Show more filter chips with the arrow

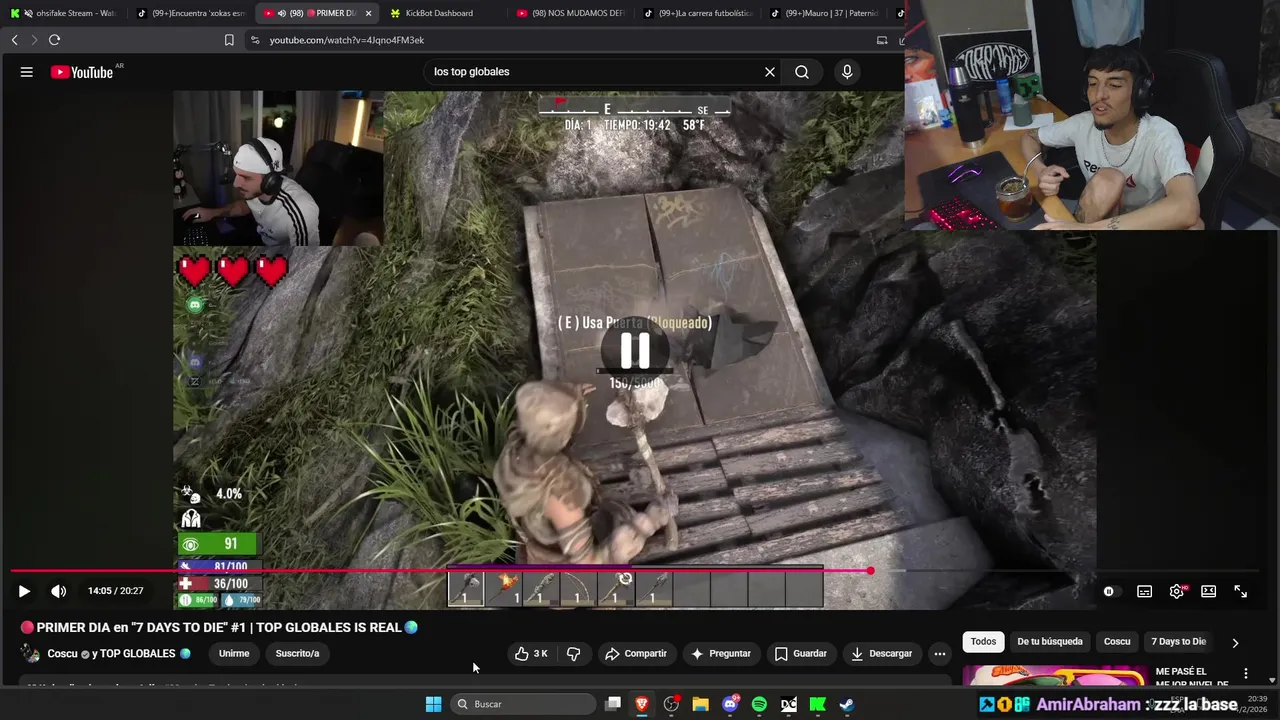click(x=1235, y=642)
